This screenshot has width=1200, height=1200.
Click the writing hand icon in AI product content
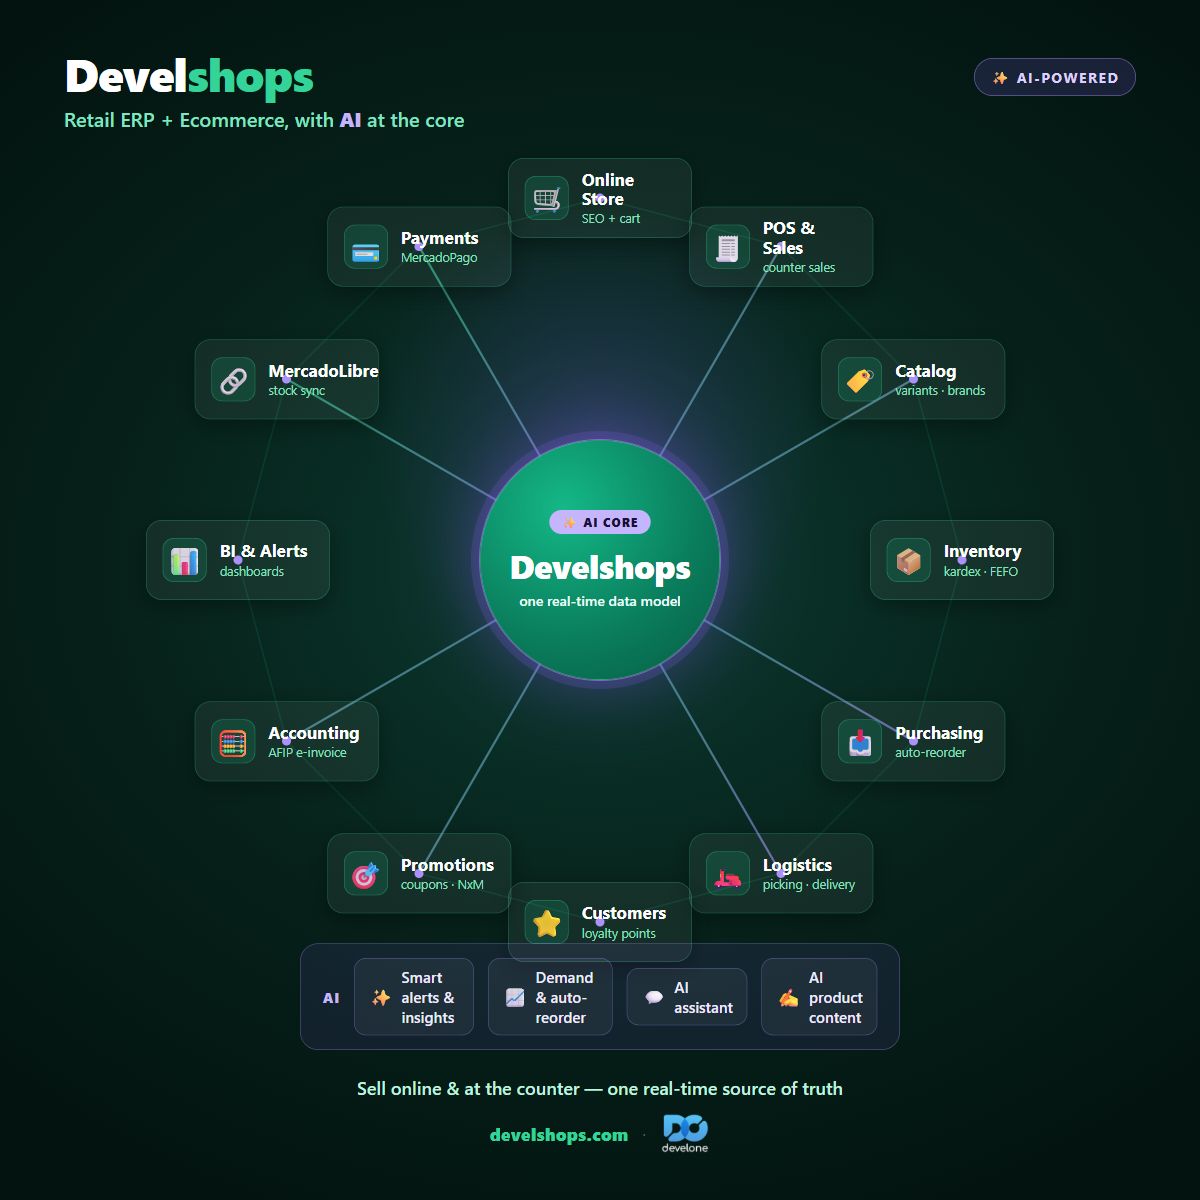tap(788, 997)
